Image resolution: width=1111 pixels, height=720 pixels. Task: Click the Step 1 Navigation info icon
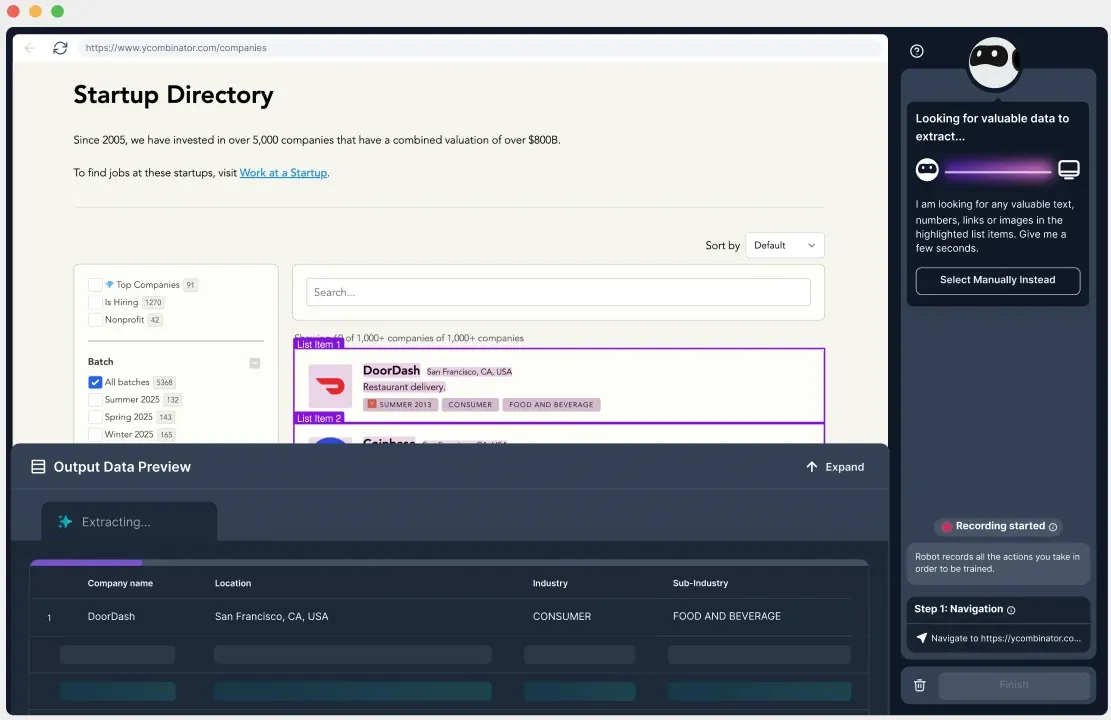click(1011, 609)
